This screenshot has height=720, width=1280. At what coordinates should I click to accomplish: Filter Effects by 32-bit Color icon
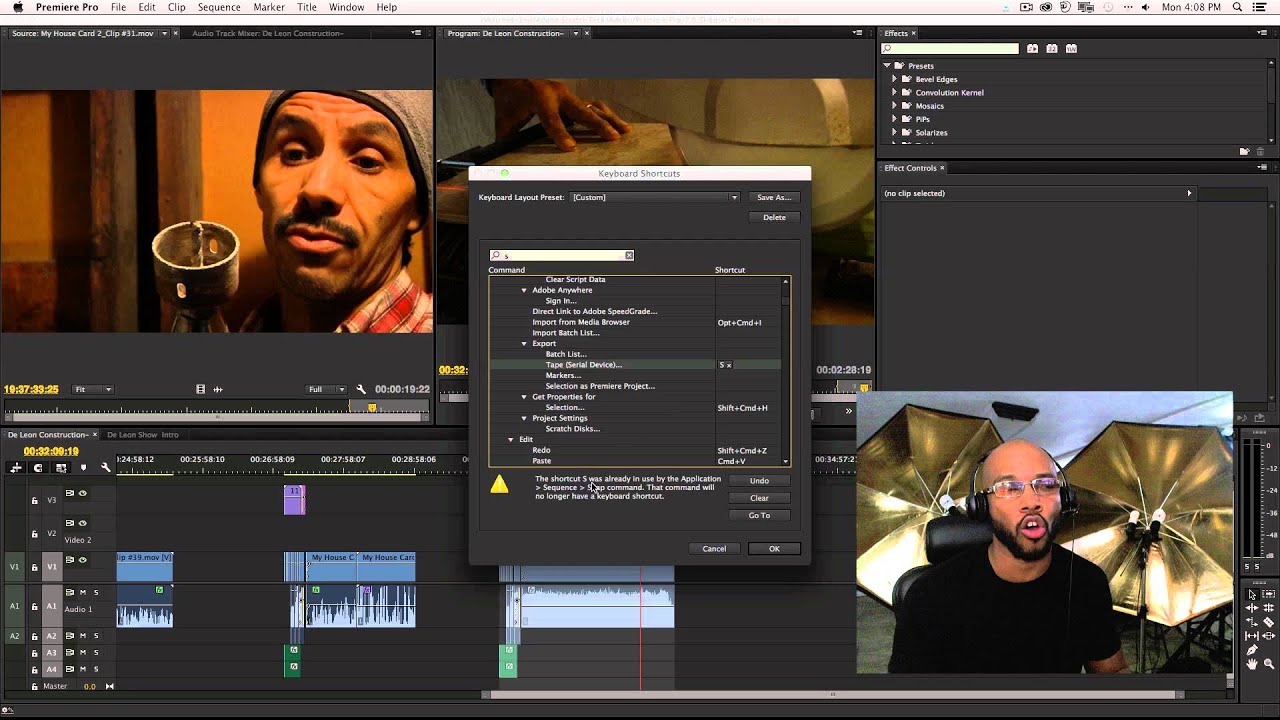[x=1052, y=48]
